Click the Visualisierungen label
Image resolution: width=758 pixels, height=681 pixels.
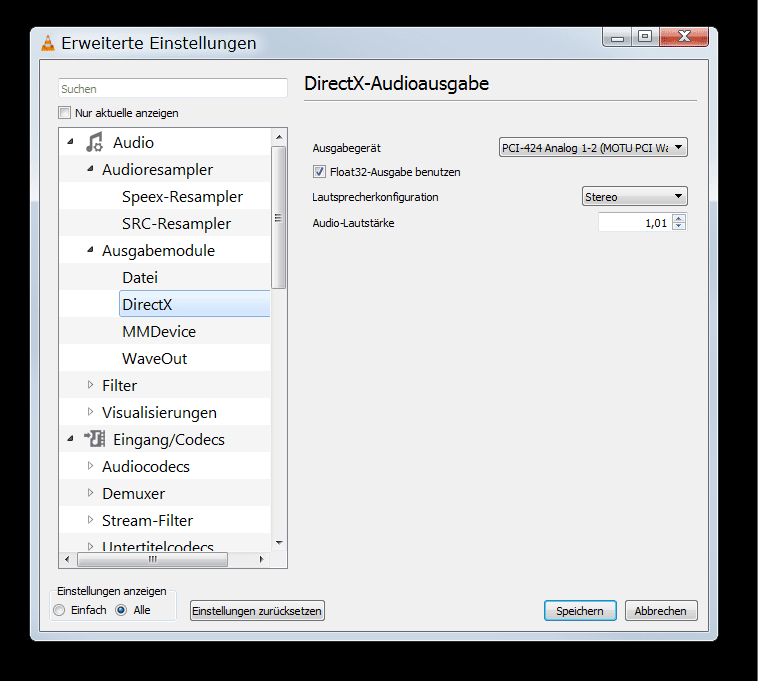pyautogui.click(x=160, y=413)
